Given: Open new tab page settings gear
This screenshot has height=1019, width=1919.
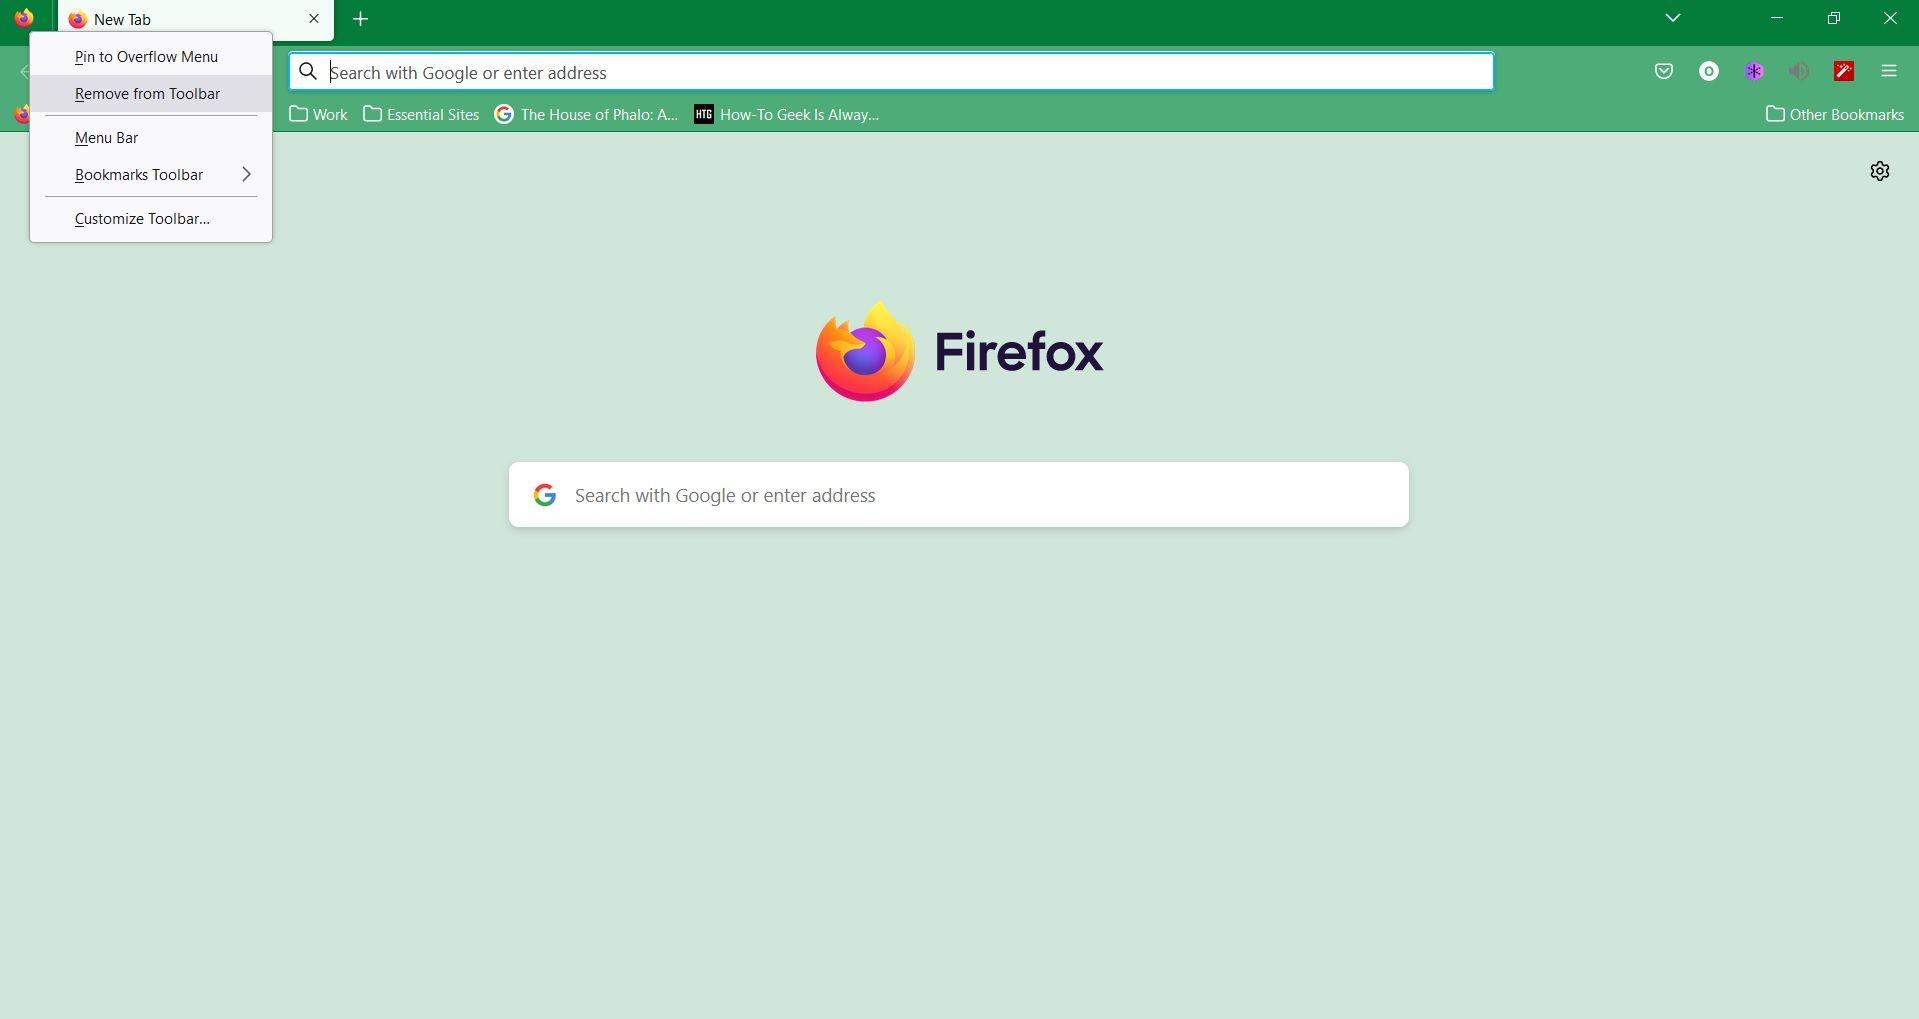Looking at the screenshot, I should tap(1878, 170).
